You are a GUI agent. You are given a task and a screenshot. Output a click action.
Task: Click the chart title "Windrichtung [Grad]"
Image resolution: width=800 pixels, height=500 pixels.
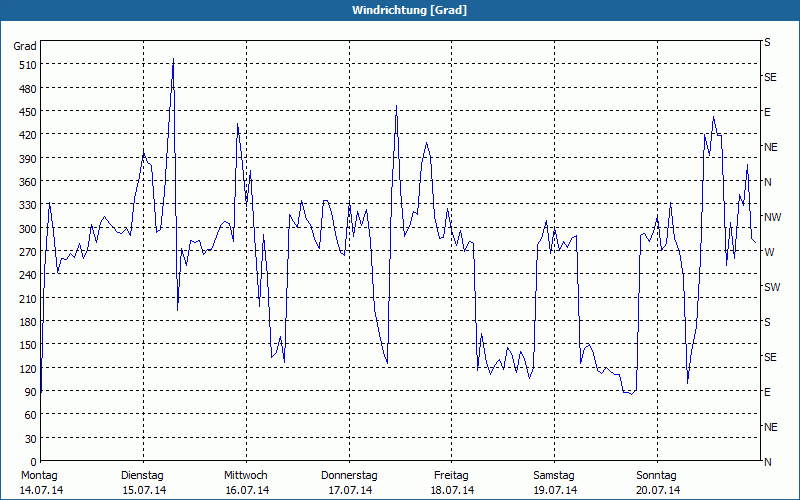point(409,10)
